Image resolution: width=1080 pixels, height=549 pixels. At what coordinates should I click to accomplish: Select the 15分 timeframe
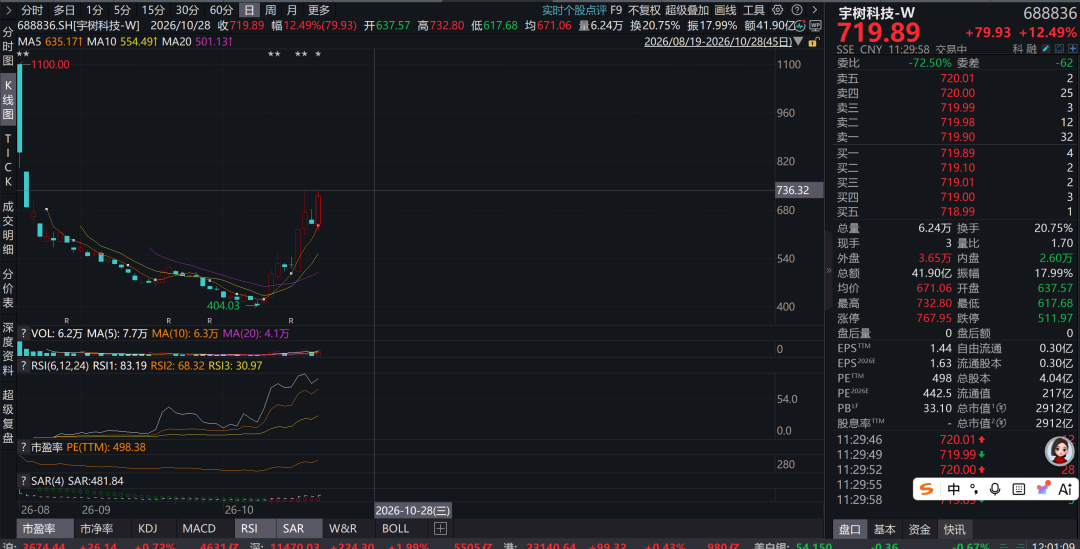point(153,10)
